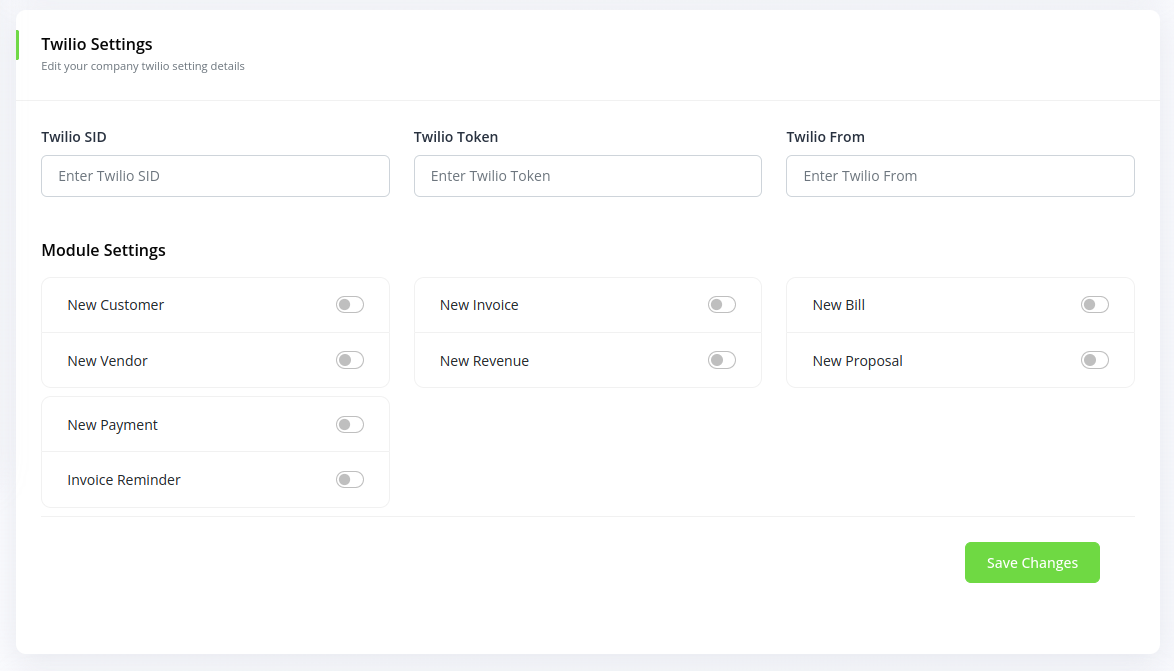Switch on the New Revenue toggle
The image size is (1174, 671).
(722, 360)
